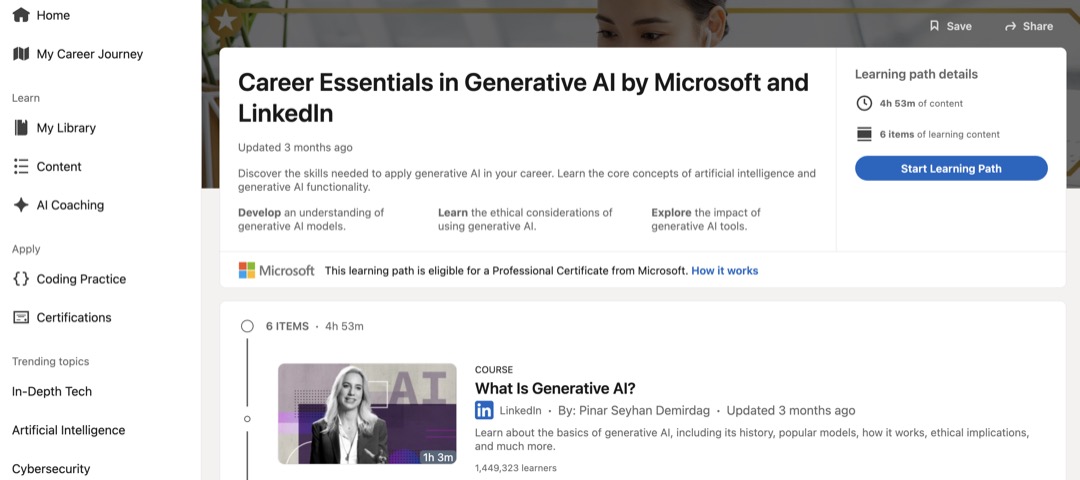The width and height of the screenshot is (1080, 480).
Task: Click the Coding Practice braces icon
Action: point(21,279)
